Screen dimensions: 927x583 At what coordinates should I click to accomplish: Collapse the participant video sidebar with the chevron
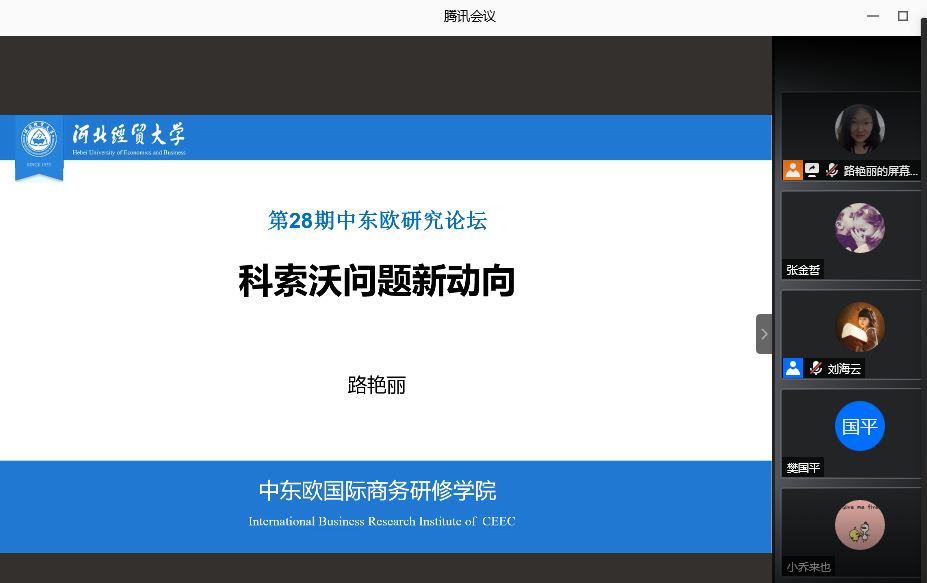(763, 334)
